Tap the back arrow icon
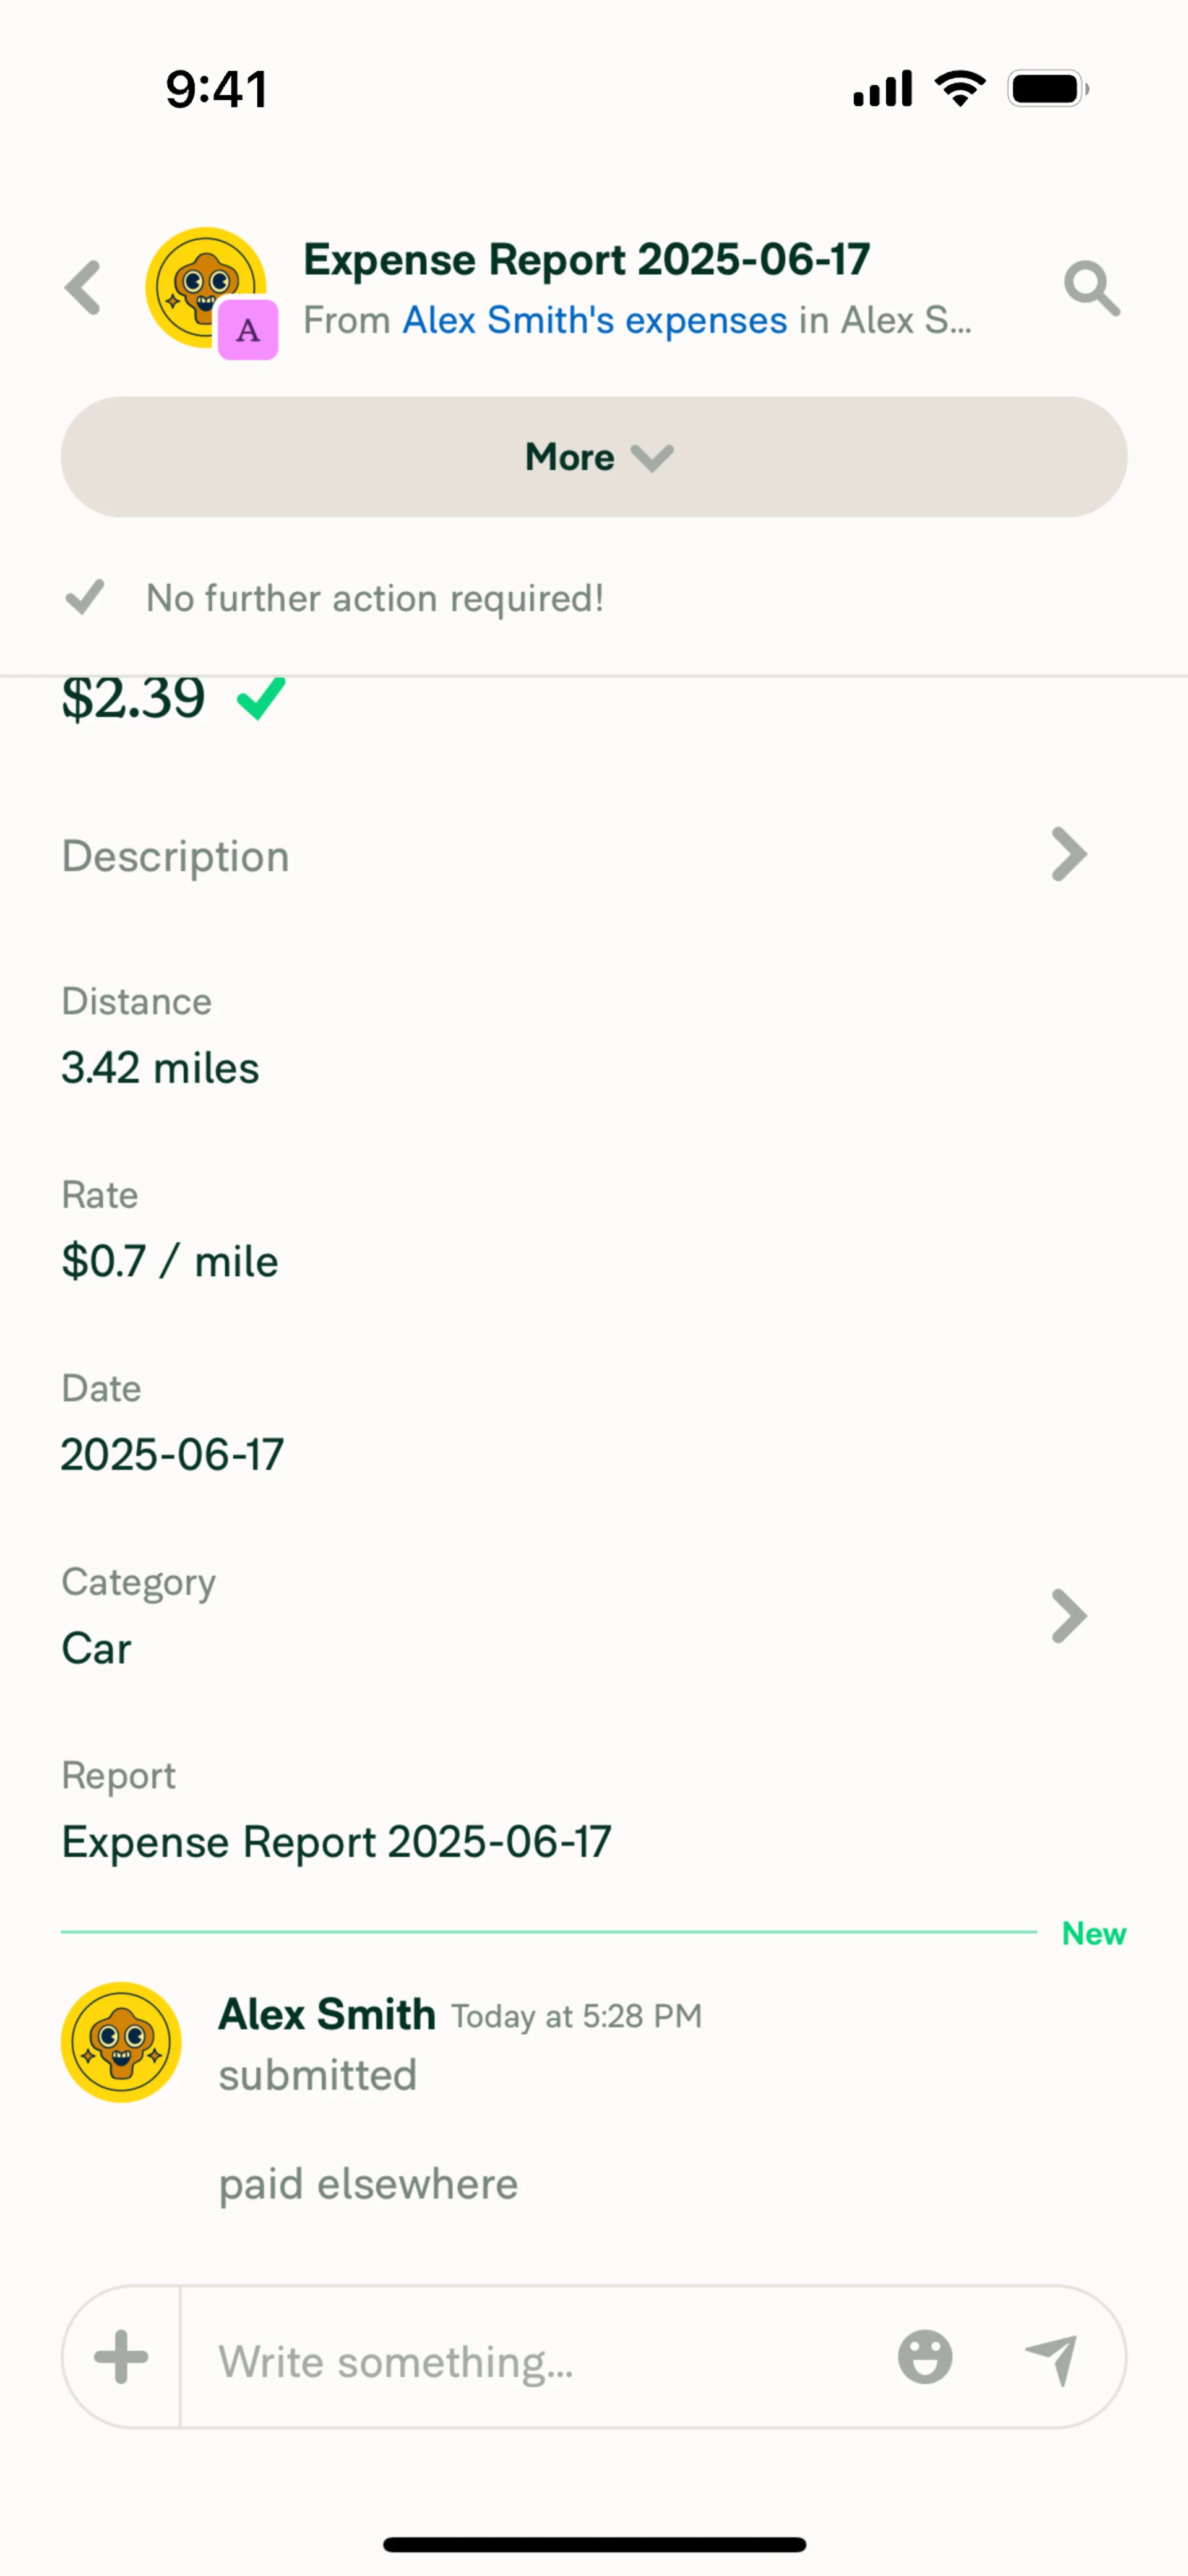The width and height of the screenshot is (1188, 2576). pyautogui.click(x=84, y=288)
